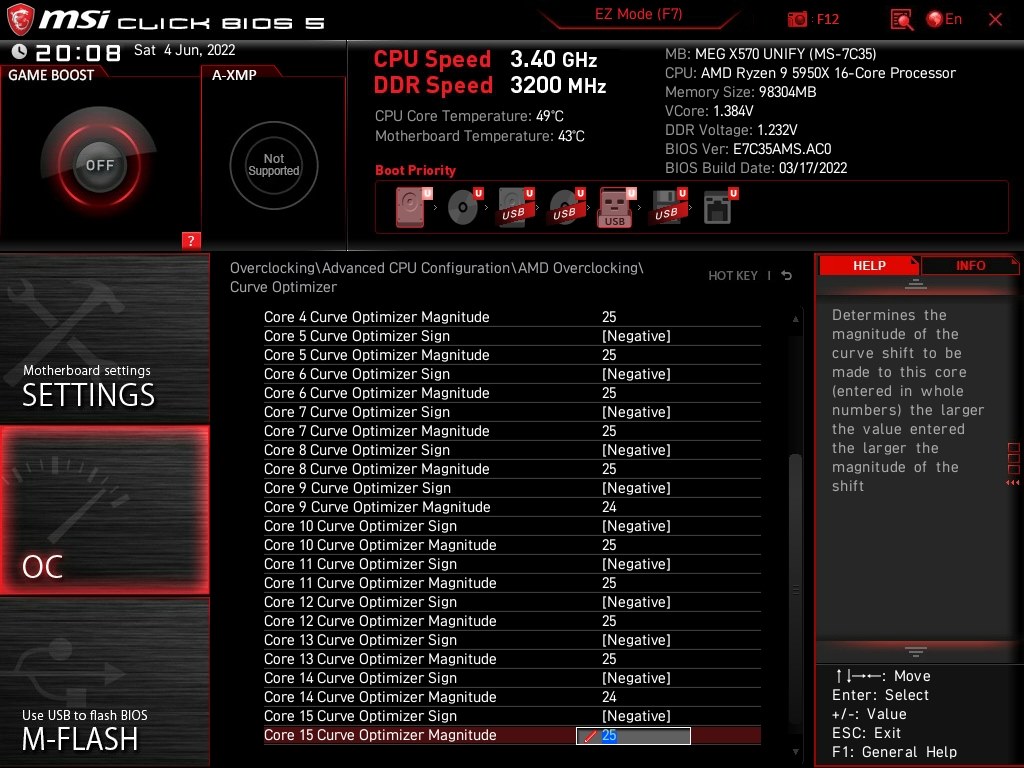Select the optical disc boot device icon

coord(465,207)
